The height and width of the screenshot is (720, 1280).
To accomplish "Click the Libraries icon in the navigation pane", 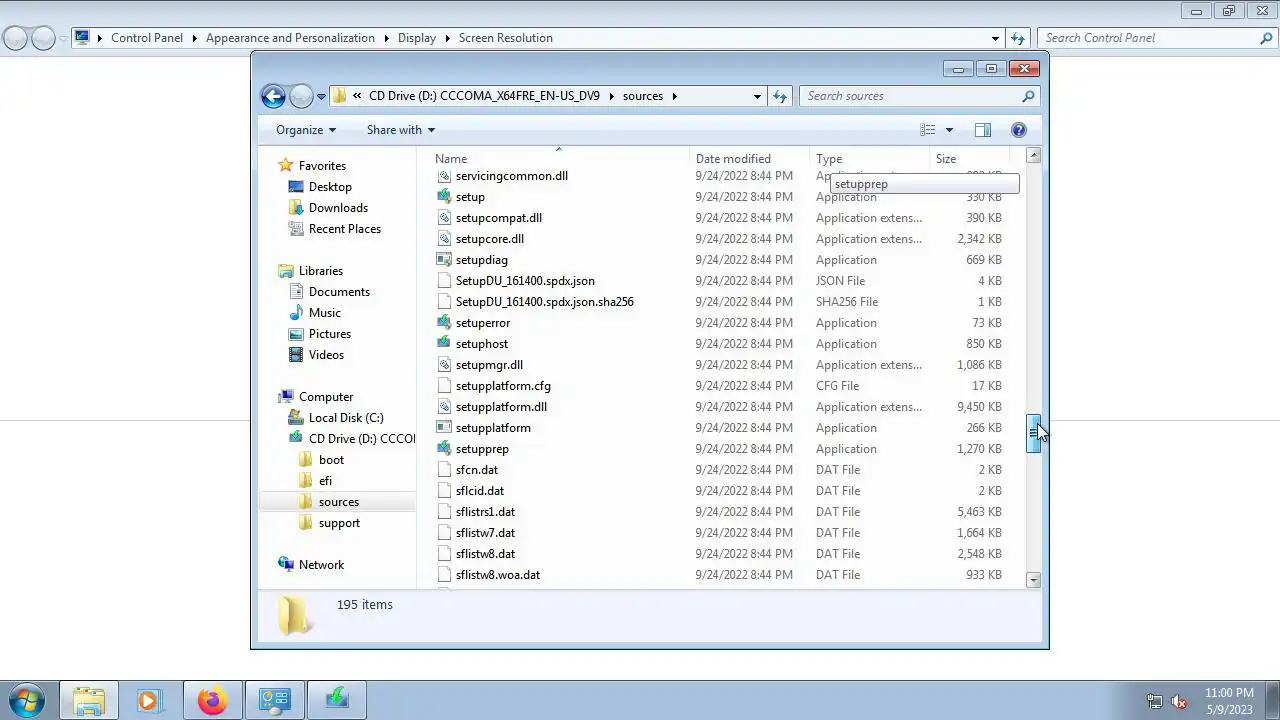I will [x=286, y=271].
